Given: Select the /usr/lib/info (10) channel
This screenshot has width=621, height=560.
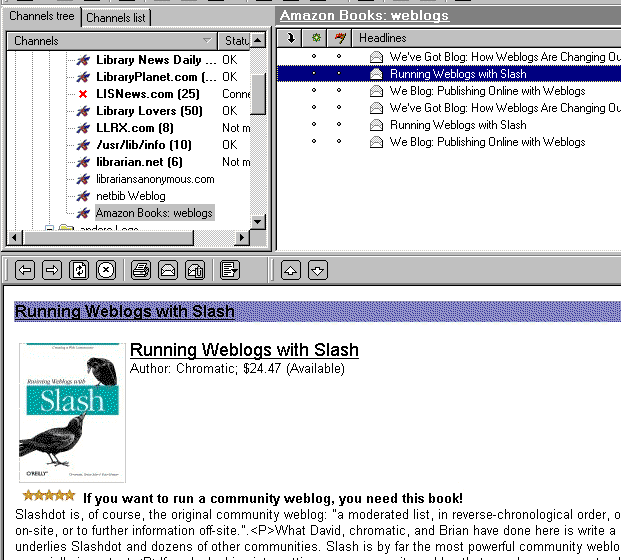Looking at the screenshot, I should click(x=144, y=145).
